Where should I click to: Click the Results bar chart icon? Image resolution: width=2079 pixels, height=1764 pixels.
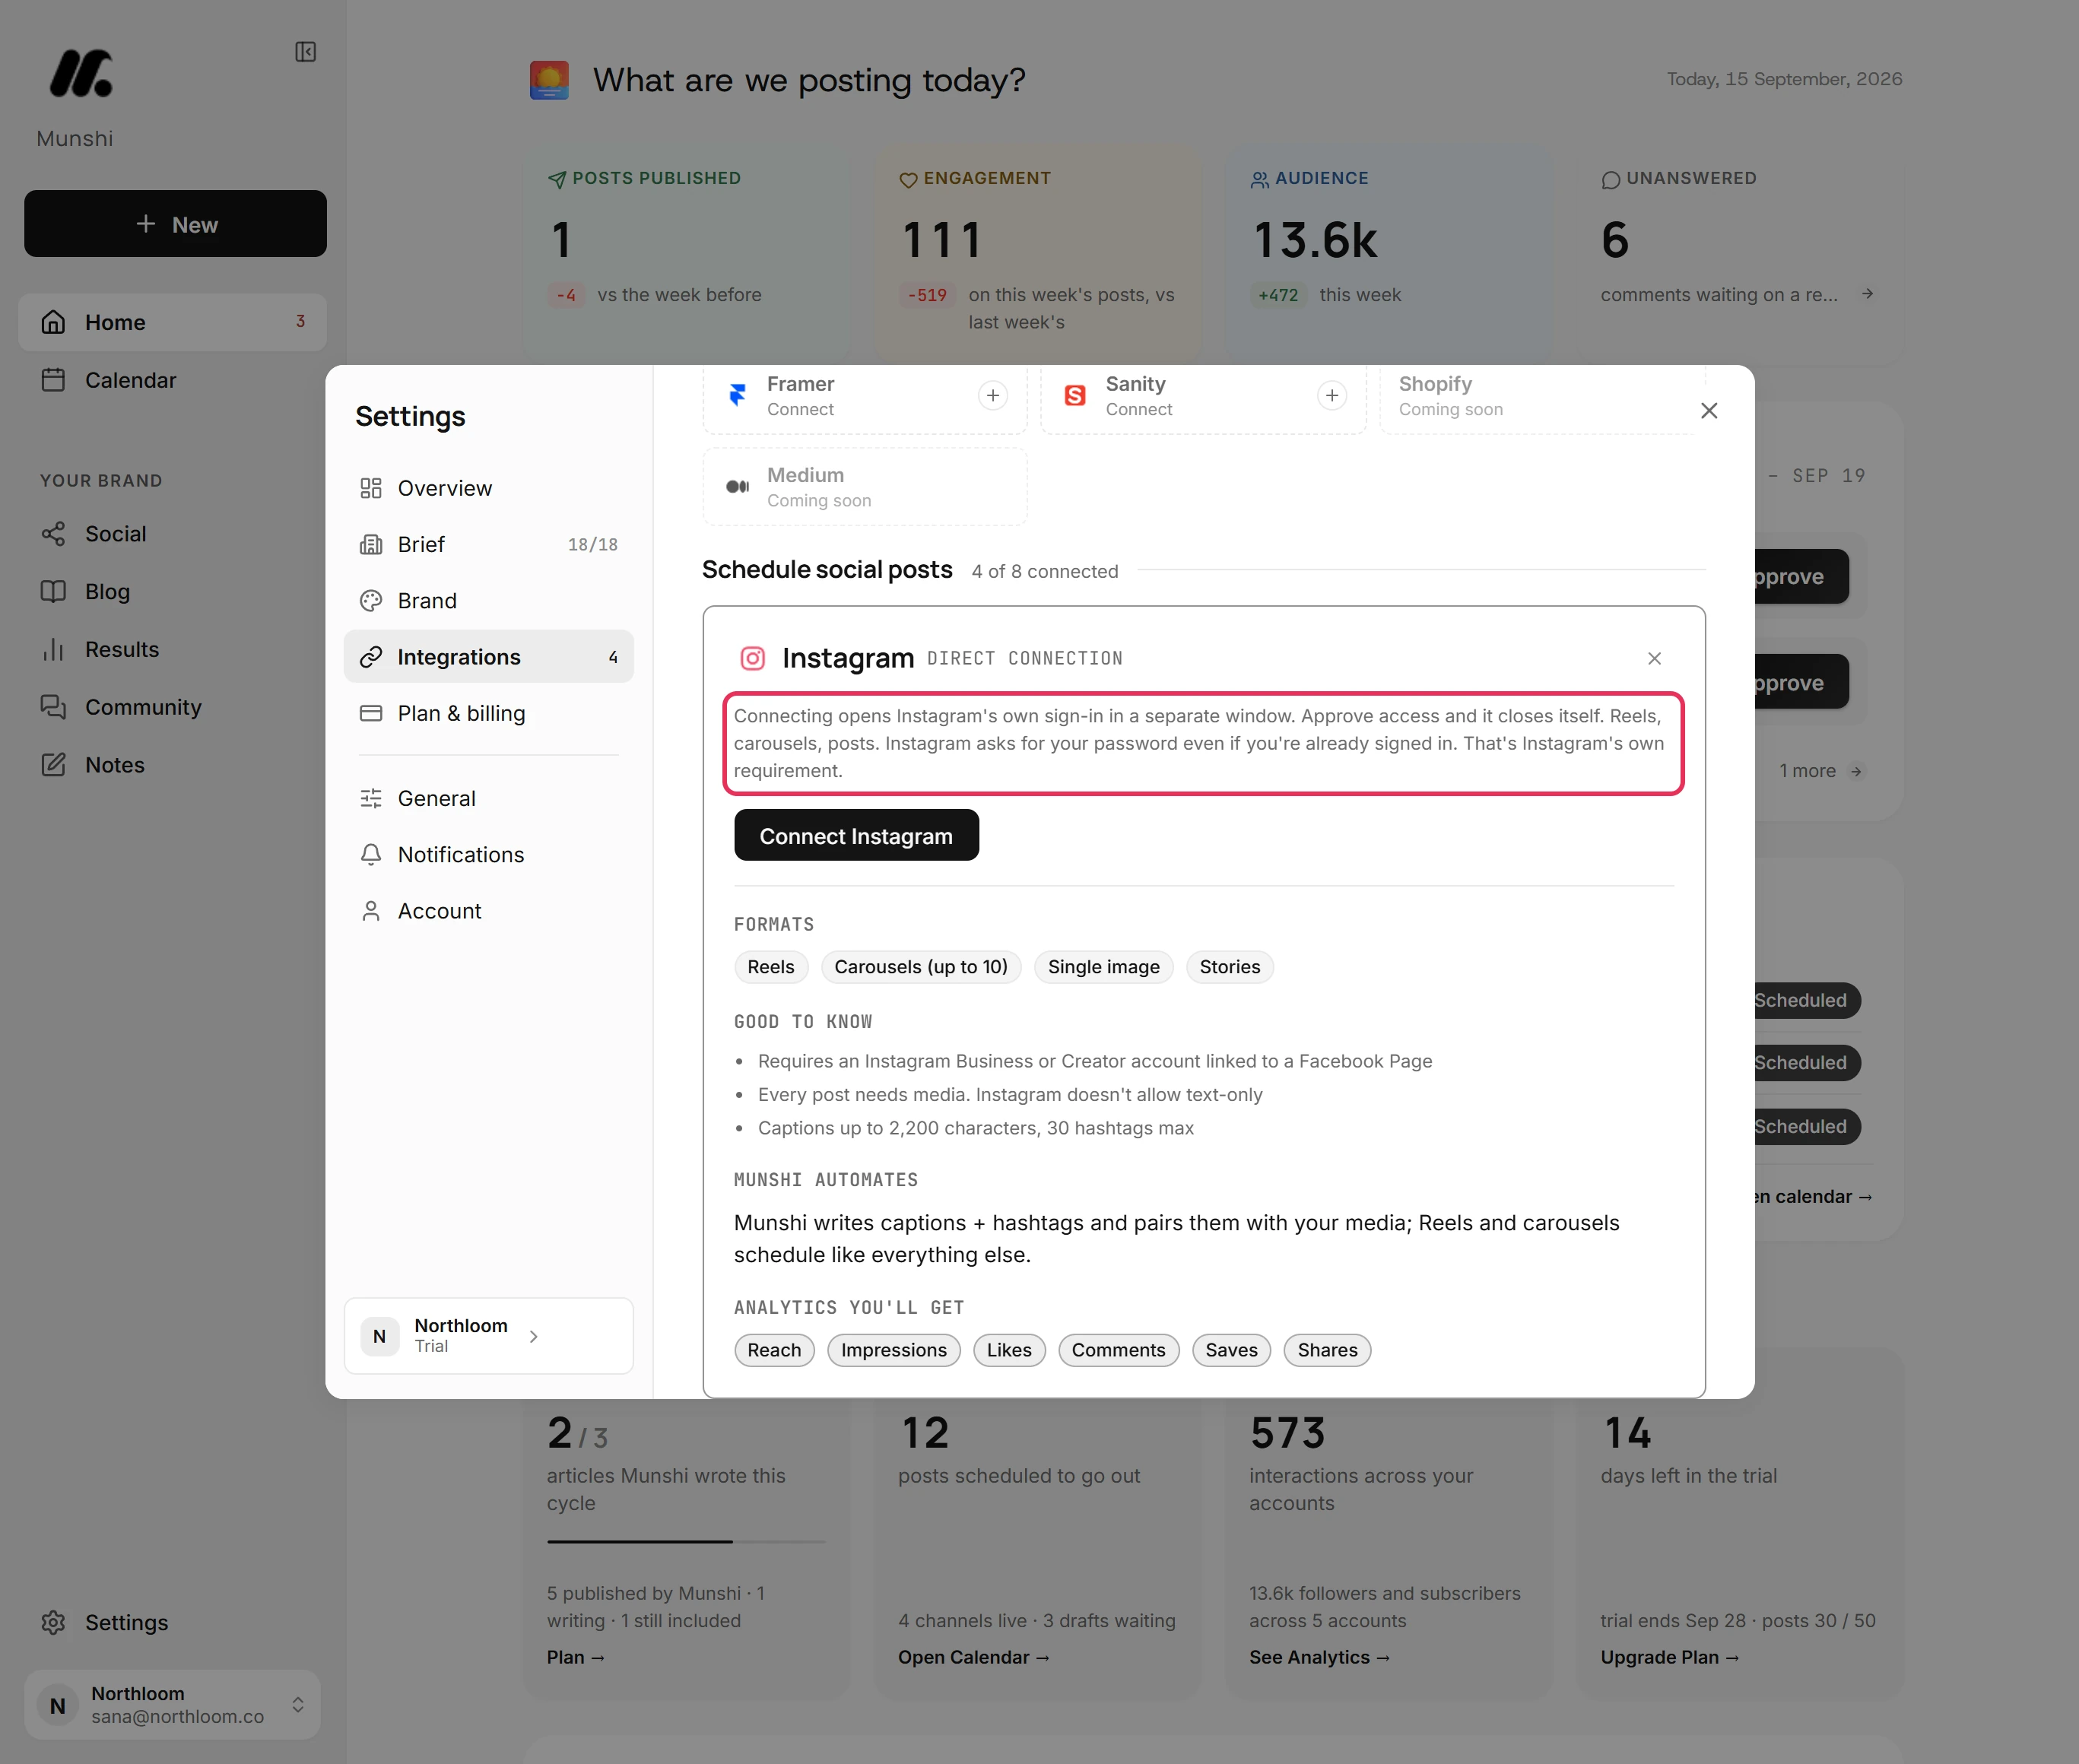(x=53, y=650)
